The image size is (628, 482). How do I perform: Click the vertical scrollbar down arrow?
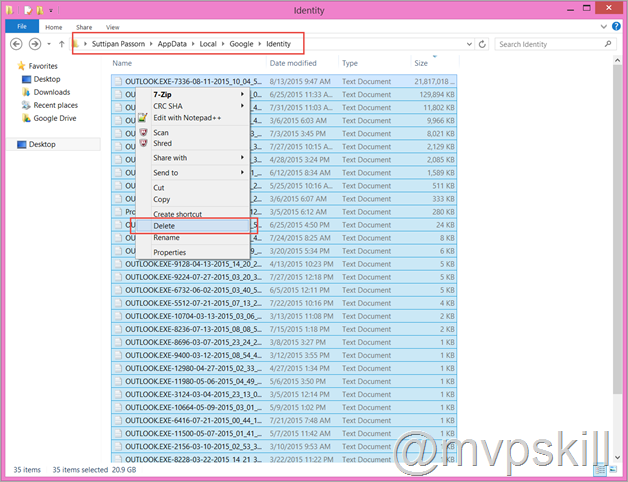click(x=617, y=458)
